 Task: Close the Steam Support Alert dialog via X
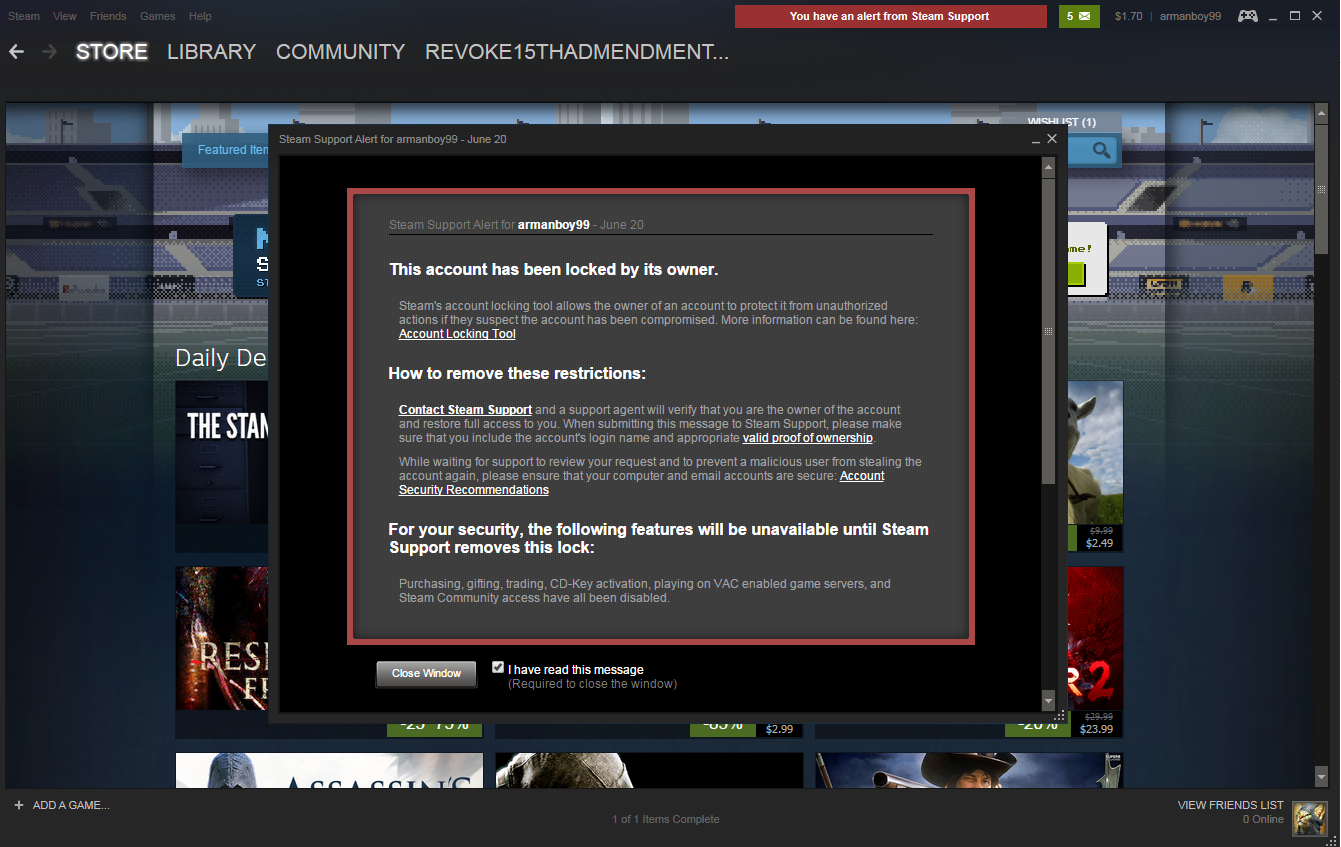[x=1052, y=139]
